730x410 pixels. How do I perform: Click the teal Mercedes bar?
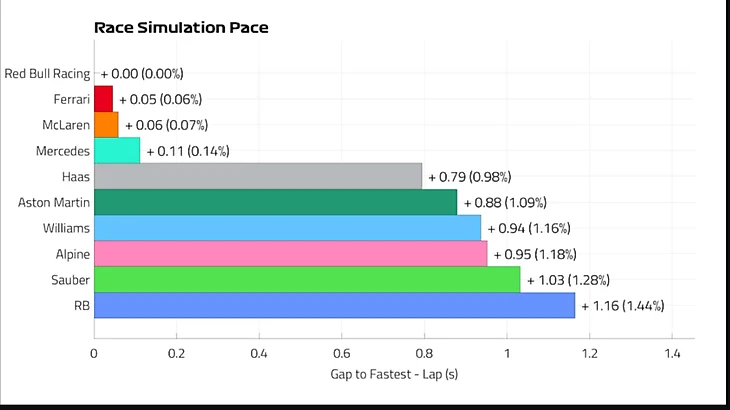click(117, 151)
